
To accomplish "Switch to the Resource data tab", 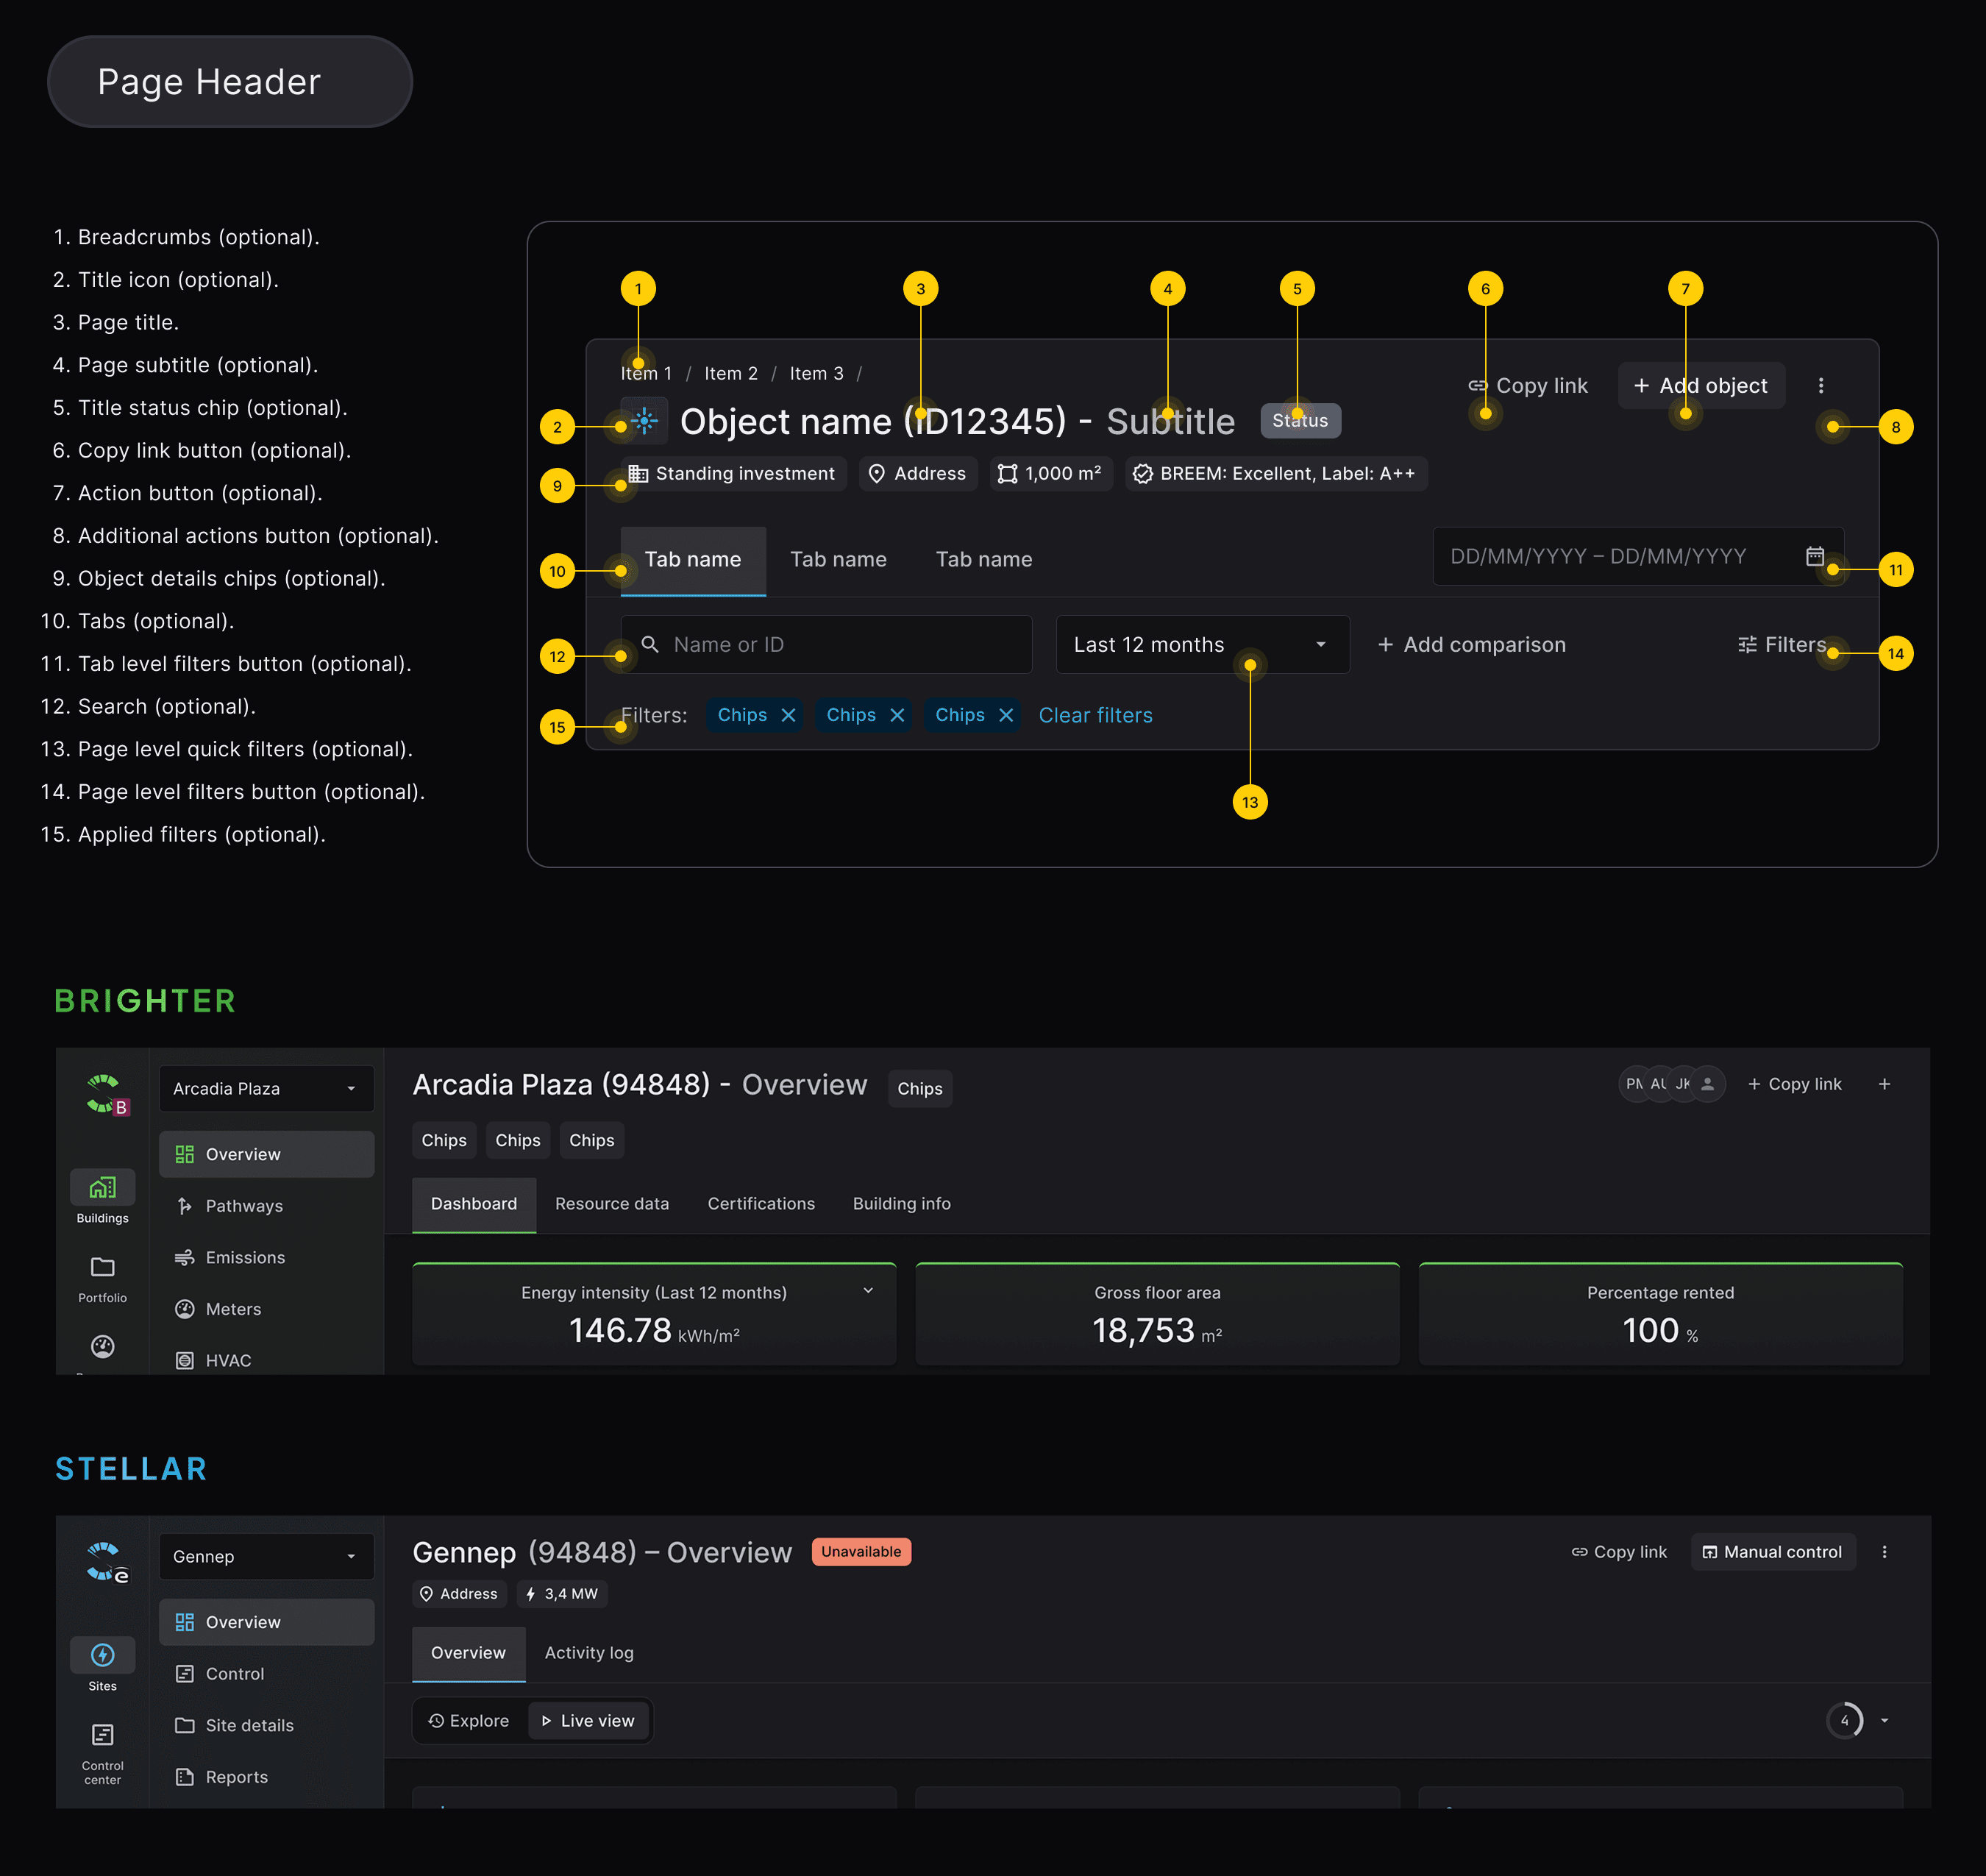I will tap(611, 1204).
